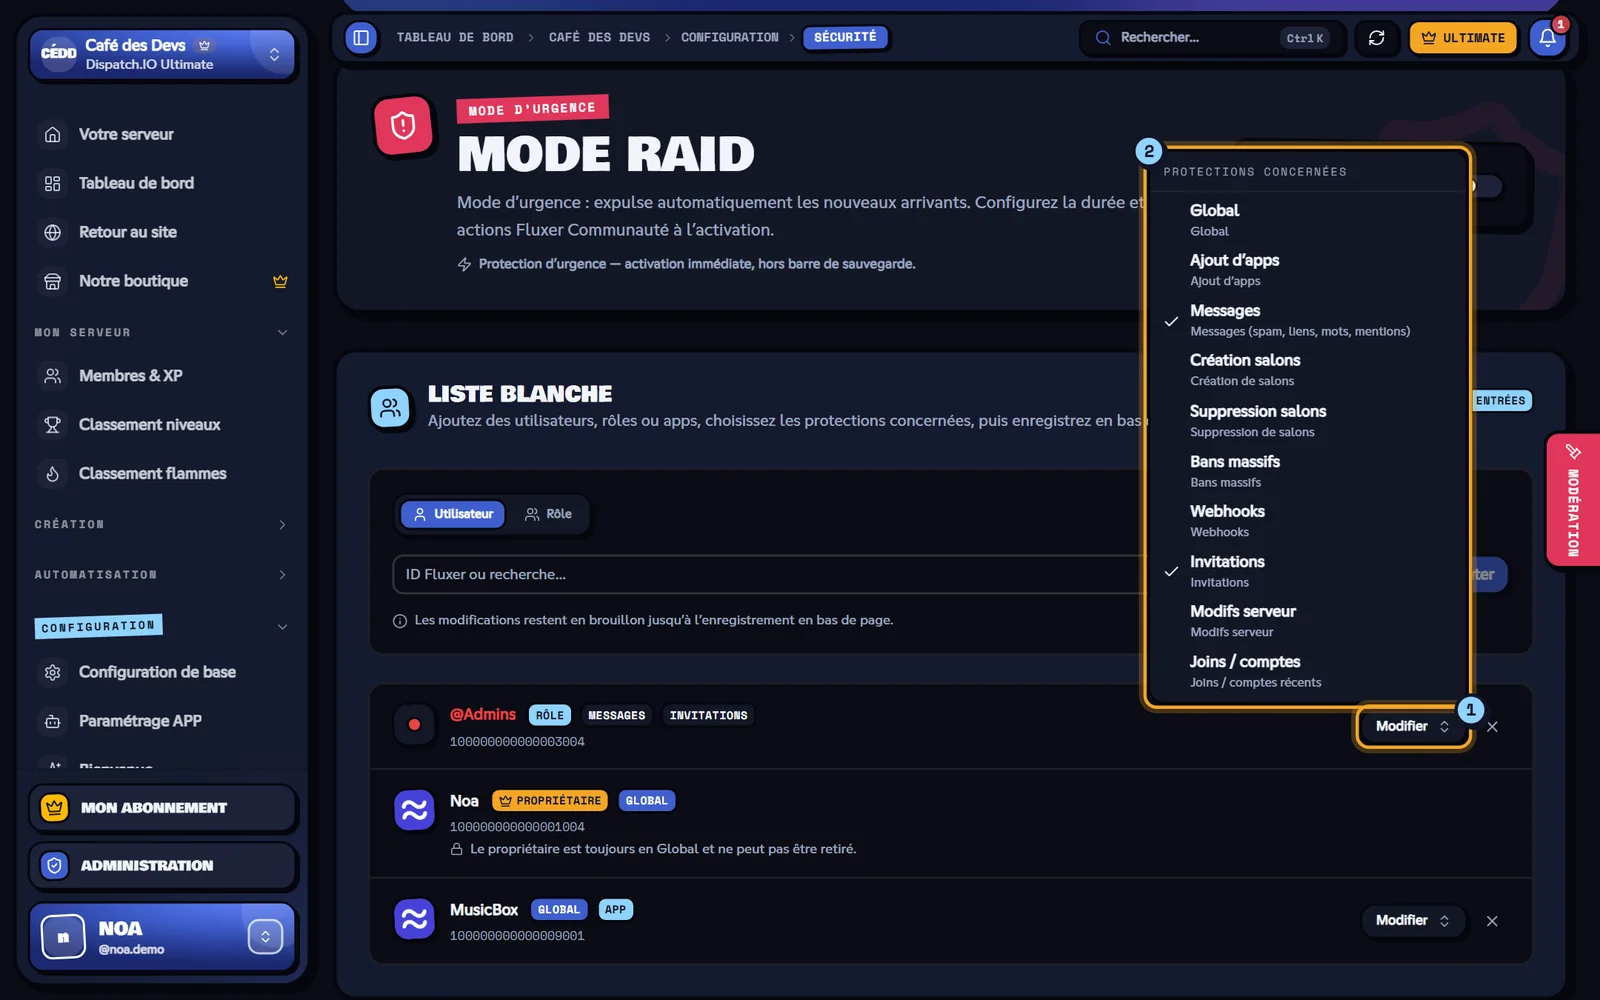The width and height of the screenshot is (1600, 1000).
Task: Open the Café des Devs server switcher
Action: click(162, 54)
